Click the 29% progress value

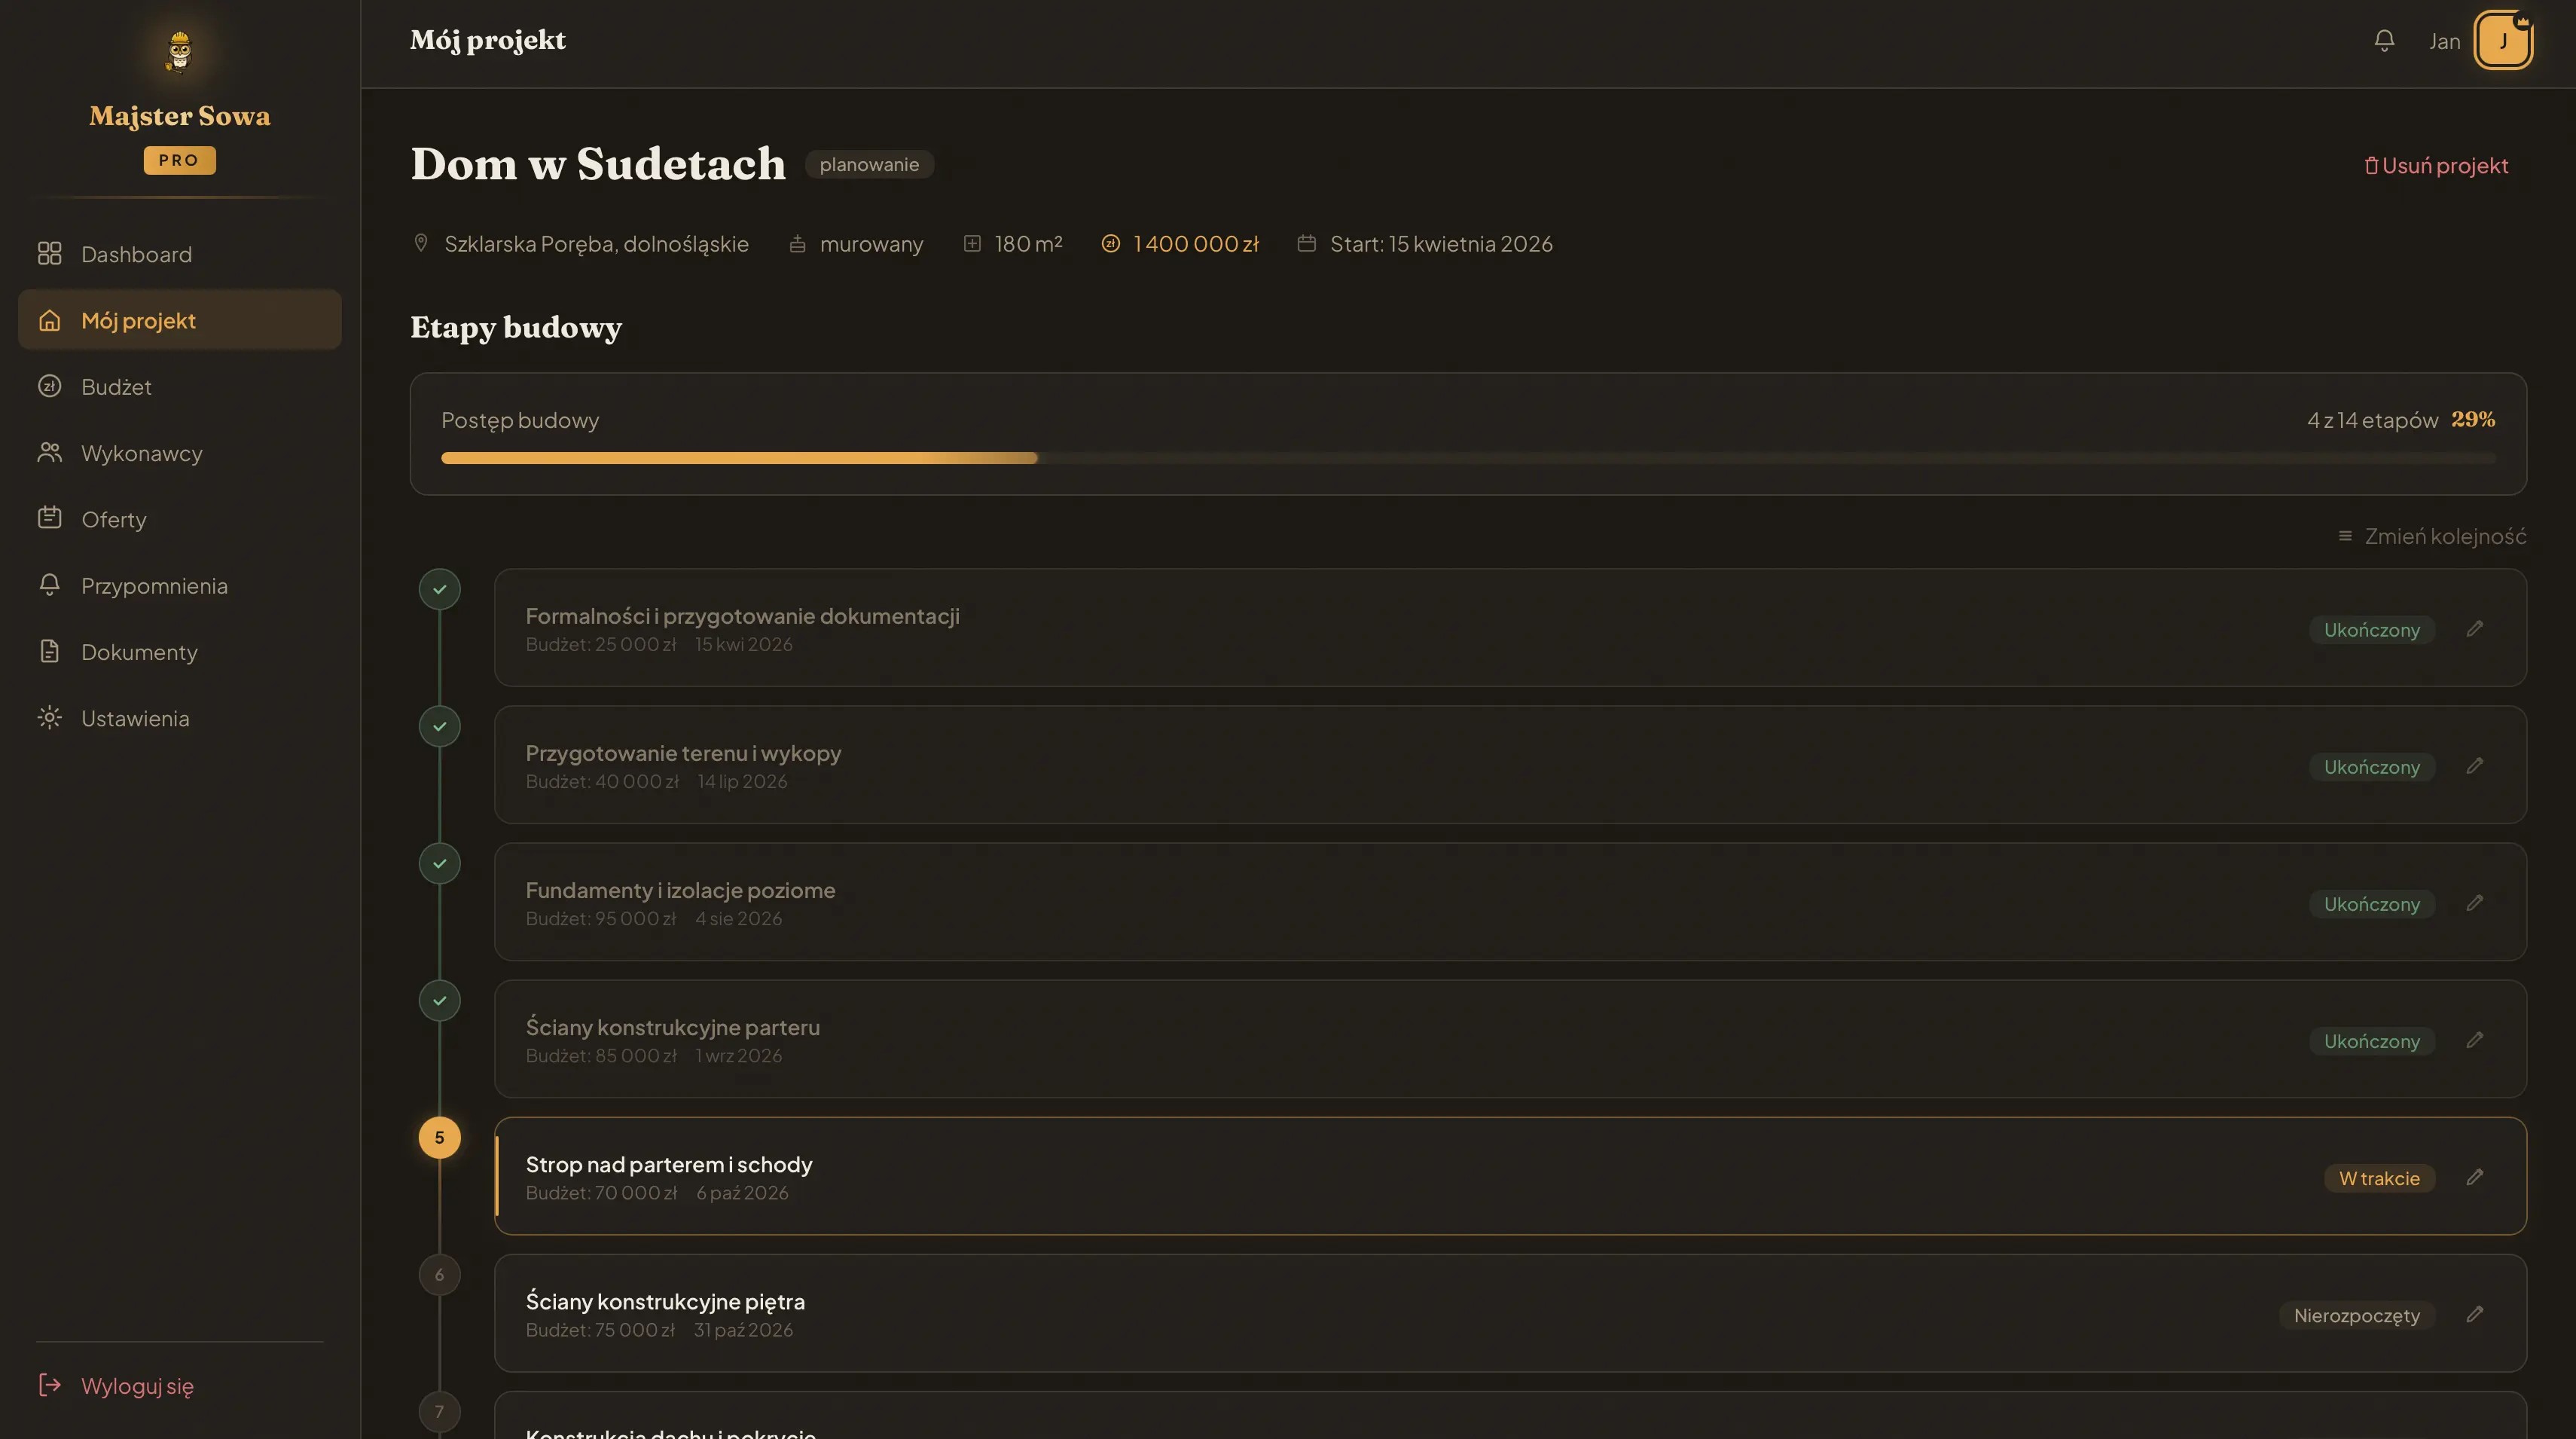(x=2473, y=419)
